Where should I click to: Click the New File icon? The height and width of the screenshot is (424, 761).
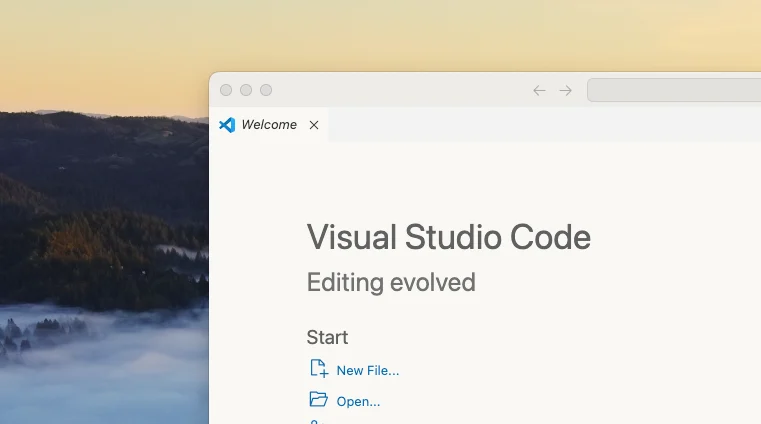(x=319, y=368)
